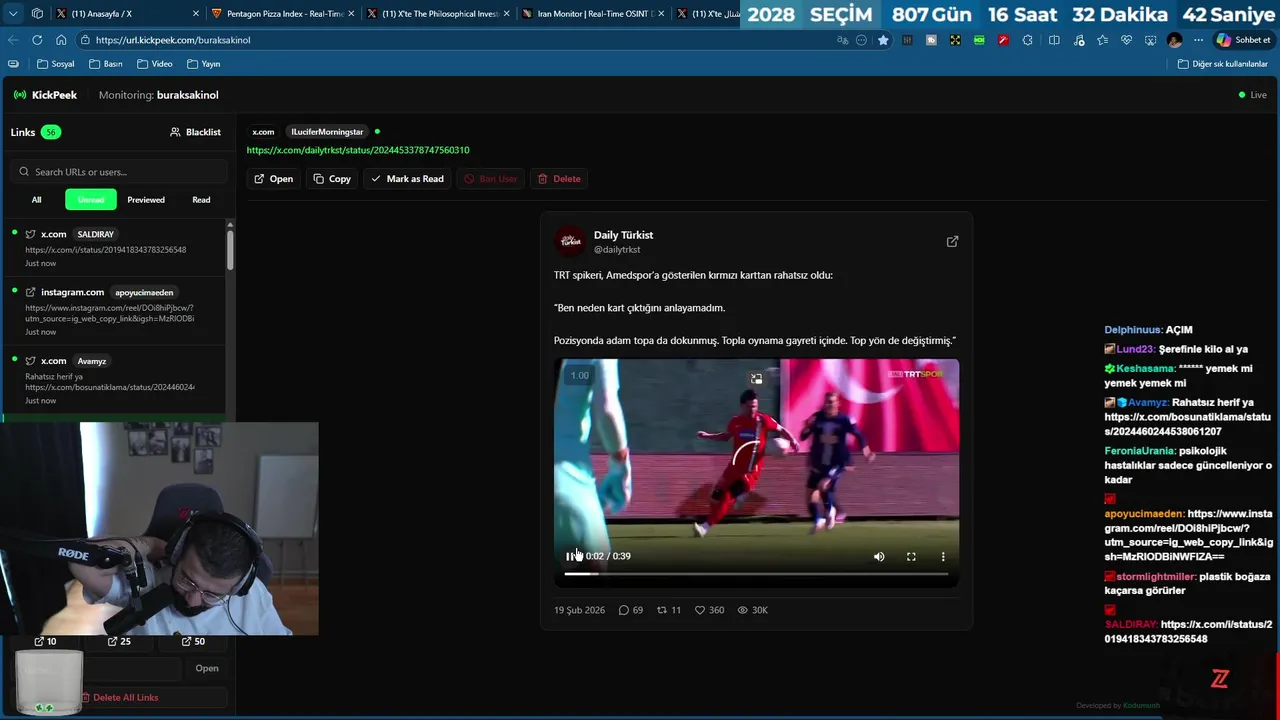Open Diğer sık kullanılanlar folder
The width and height of the screenshot is (1280, 720).
tap(1223, 64)
